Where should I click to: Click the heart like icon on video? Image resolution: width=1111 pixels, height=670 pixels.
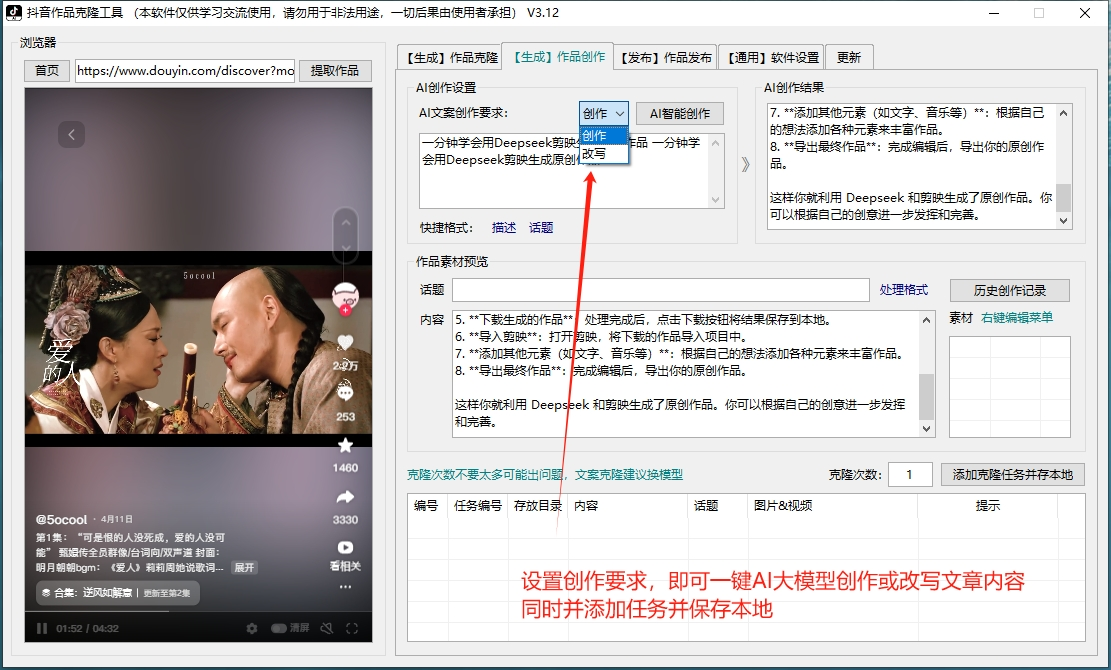click(345, 343)
